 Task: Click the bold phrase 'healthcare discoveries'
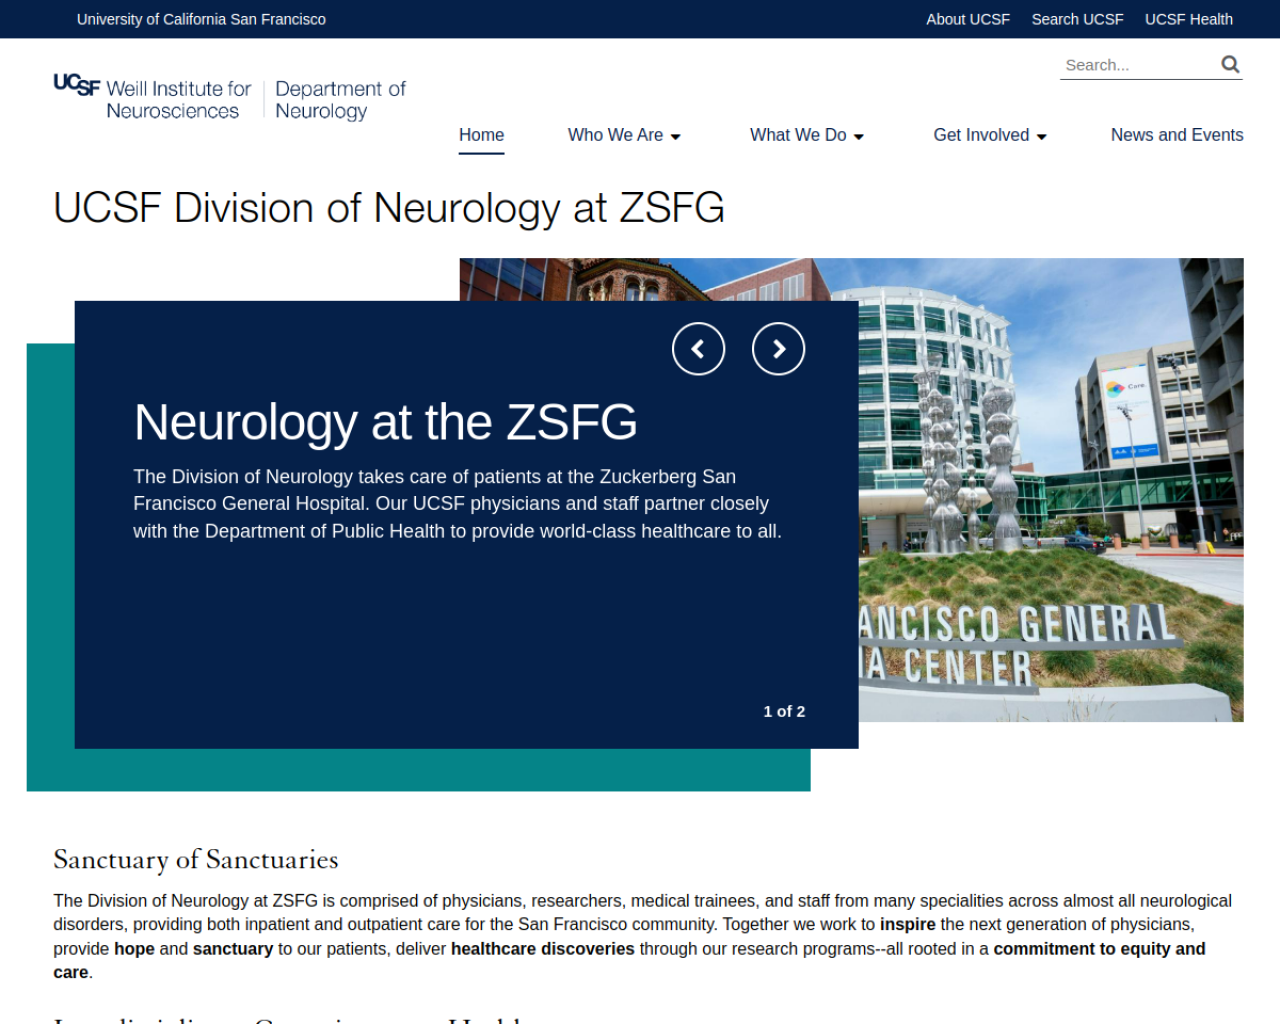coord(542,948)
